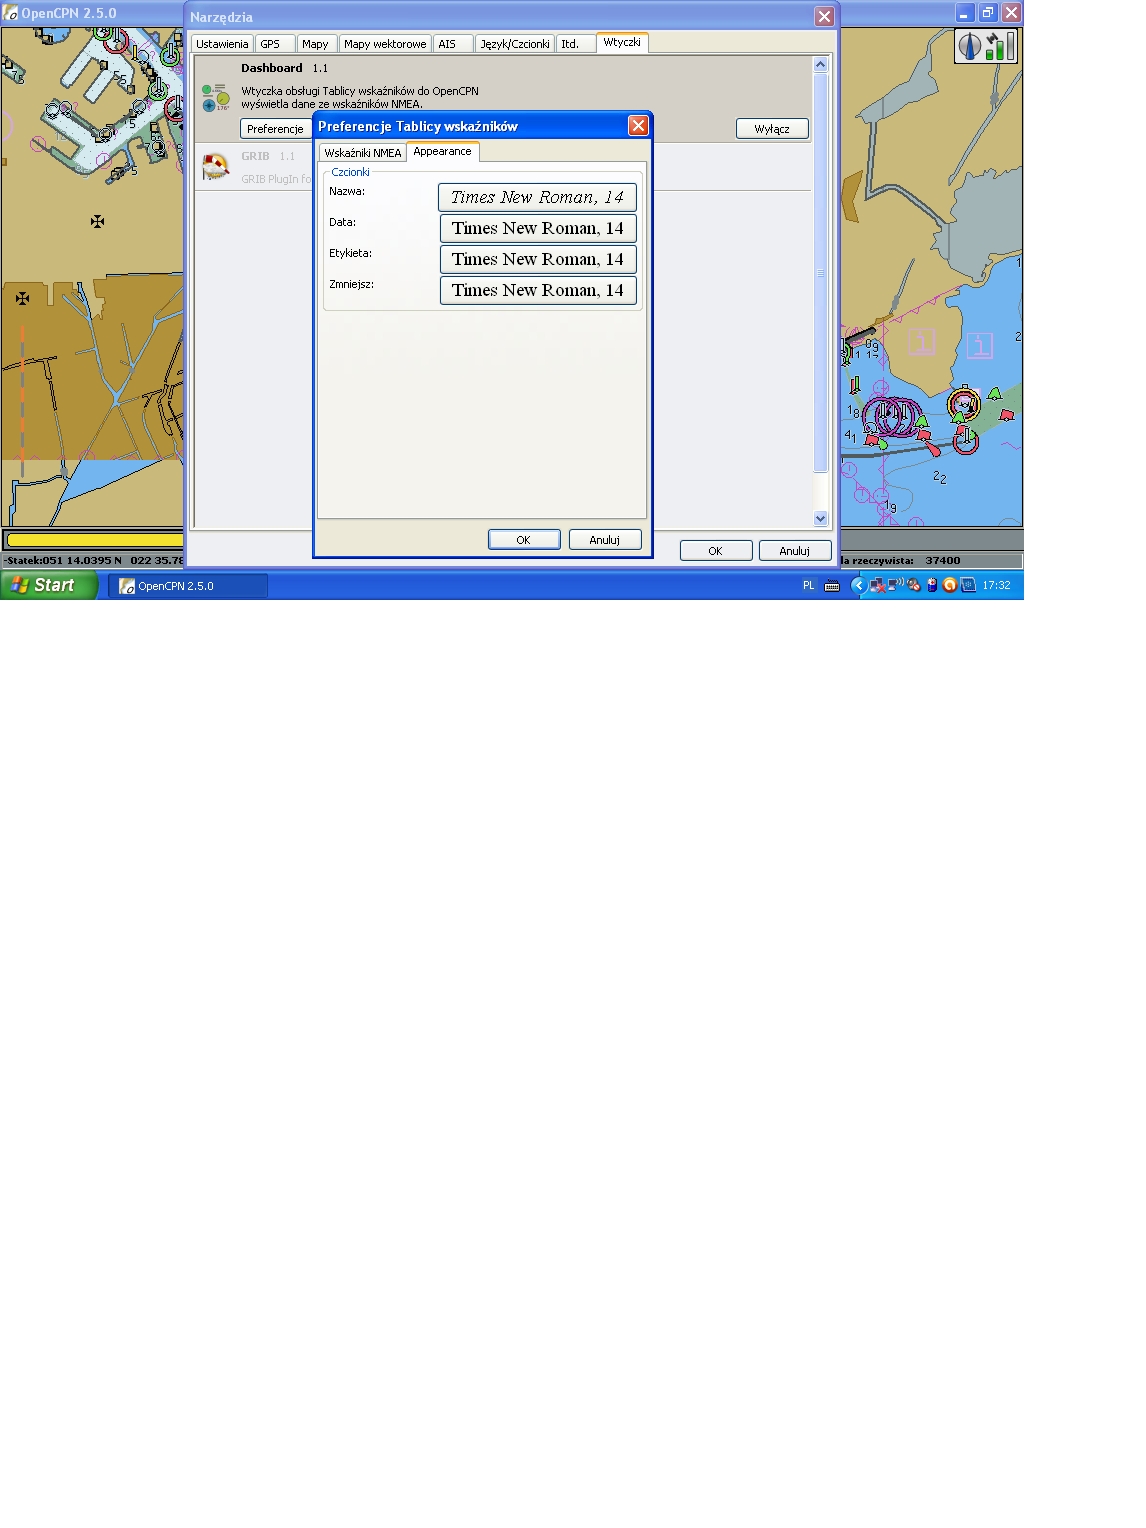The width and height of the screenshot is (1146, 1528).
Task: Click the 37400 scale value in the status bar
Action: click(x=943, y=561)
